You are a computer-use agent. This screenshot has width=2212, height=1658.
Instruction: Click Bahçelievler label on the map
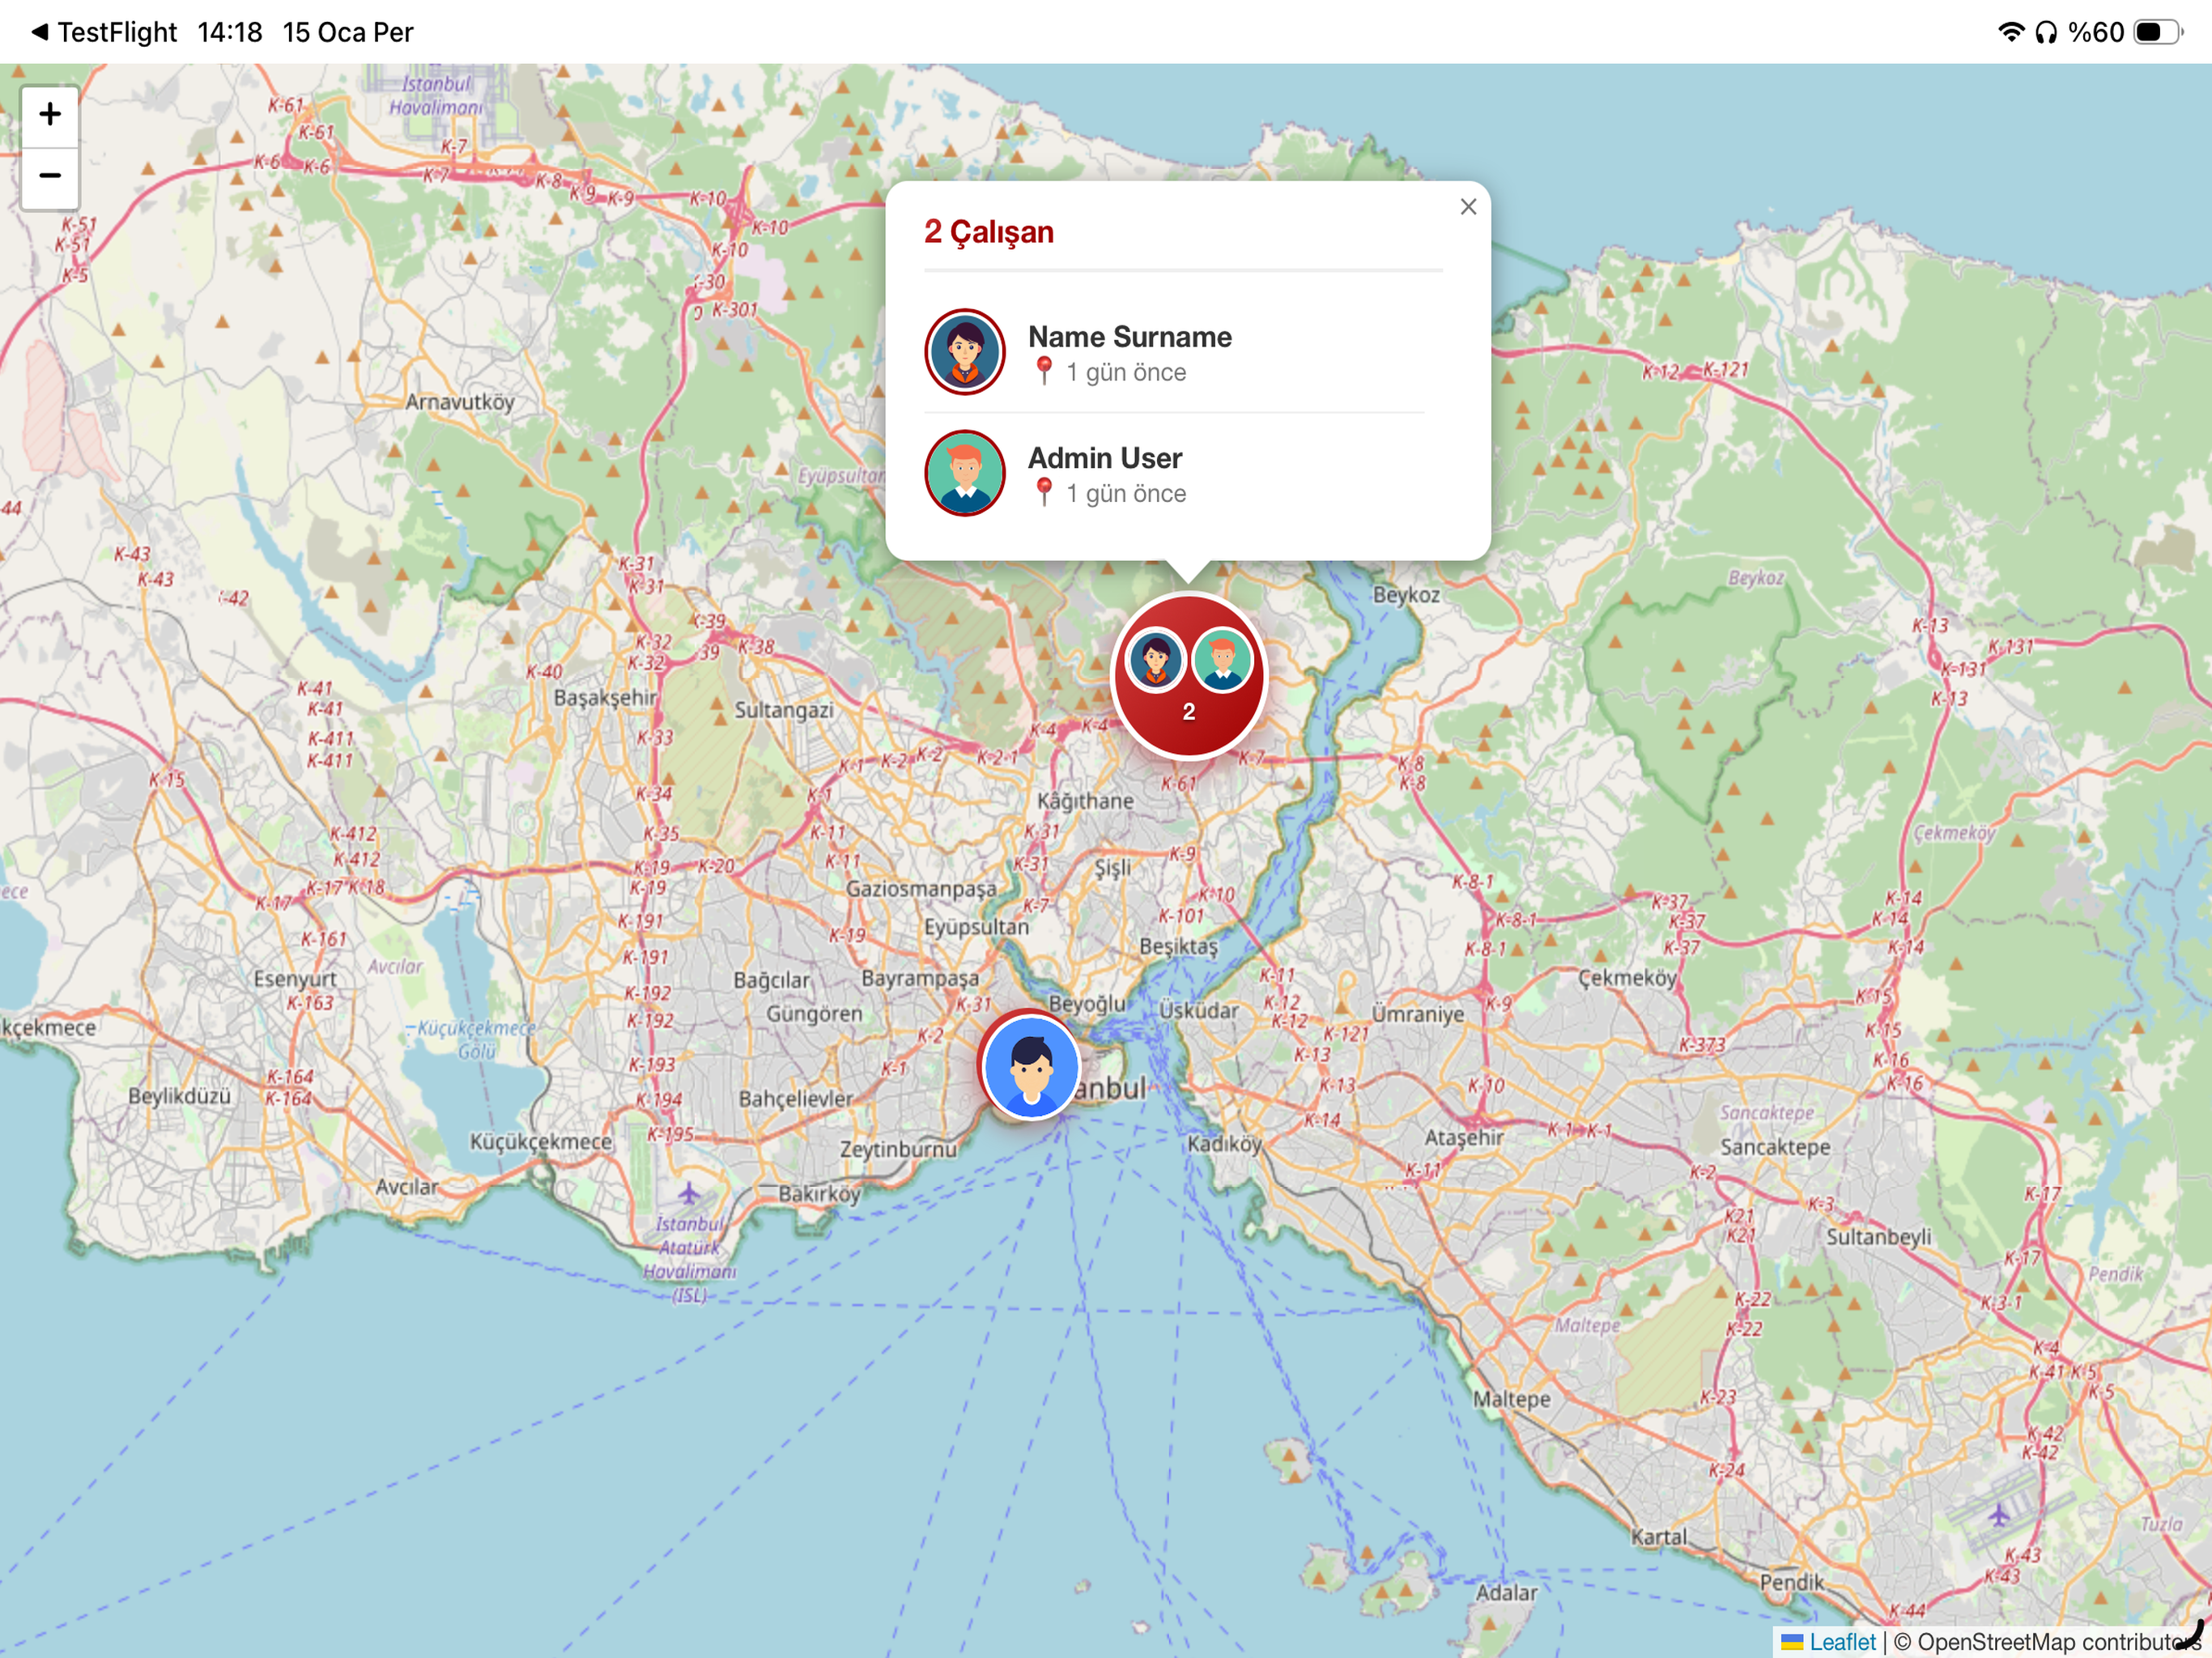click(796, 1099)
